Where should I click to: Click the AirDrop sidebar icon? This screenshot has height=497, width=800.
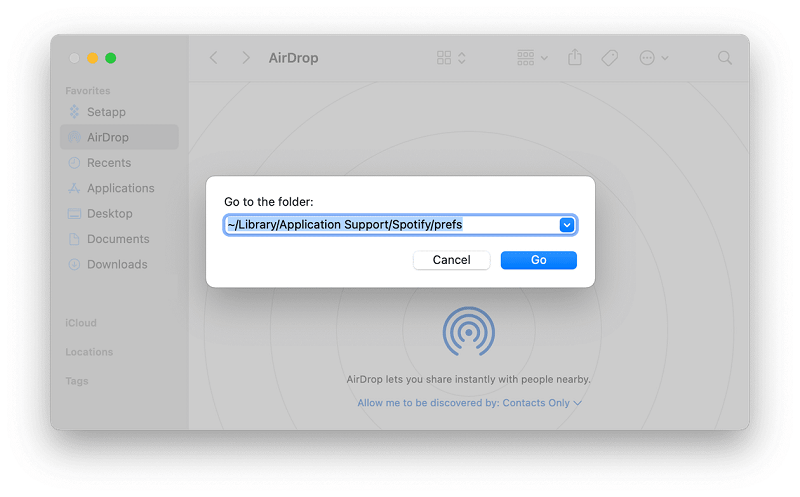tap(74, 137)
